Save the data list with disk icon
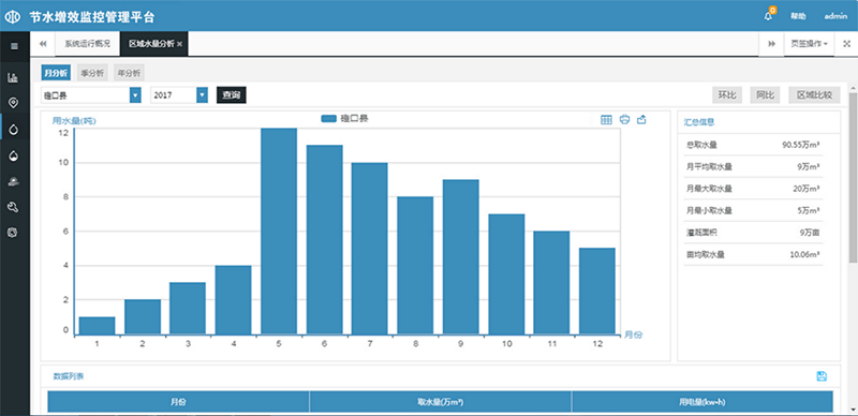This screenshot has height=416, width=858. tap(821, 376)
